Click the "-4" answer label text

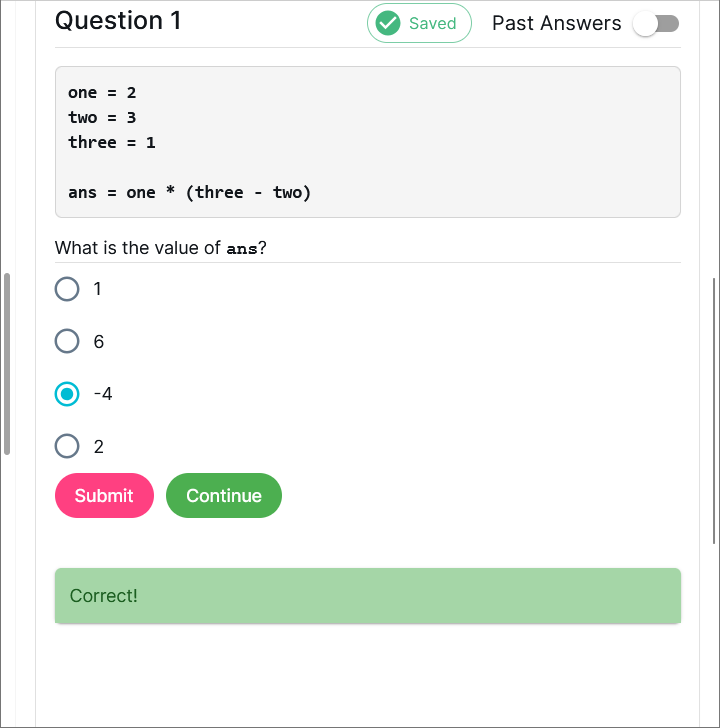pyautogui.click(x=103, y=394)
